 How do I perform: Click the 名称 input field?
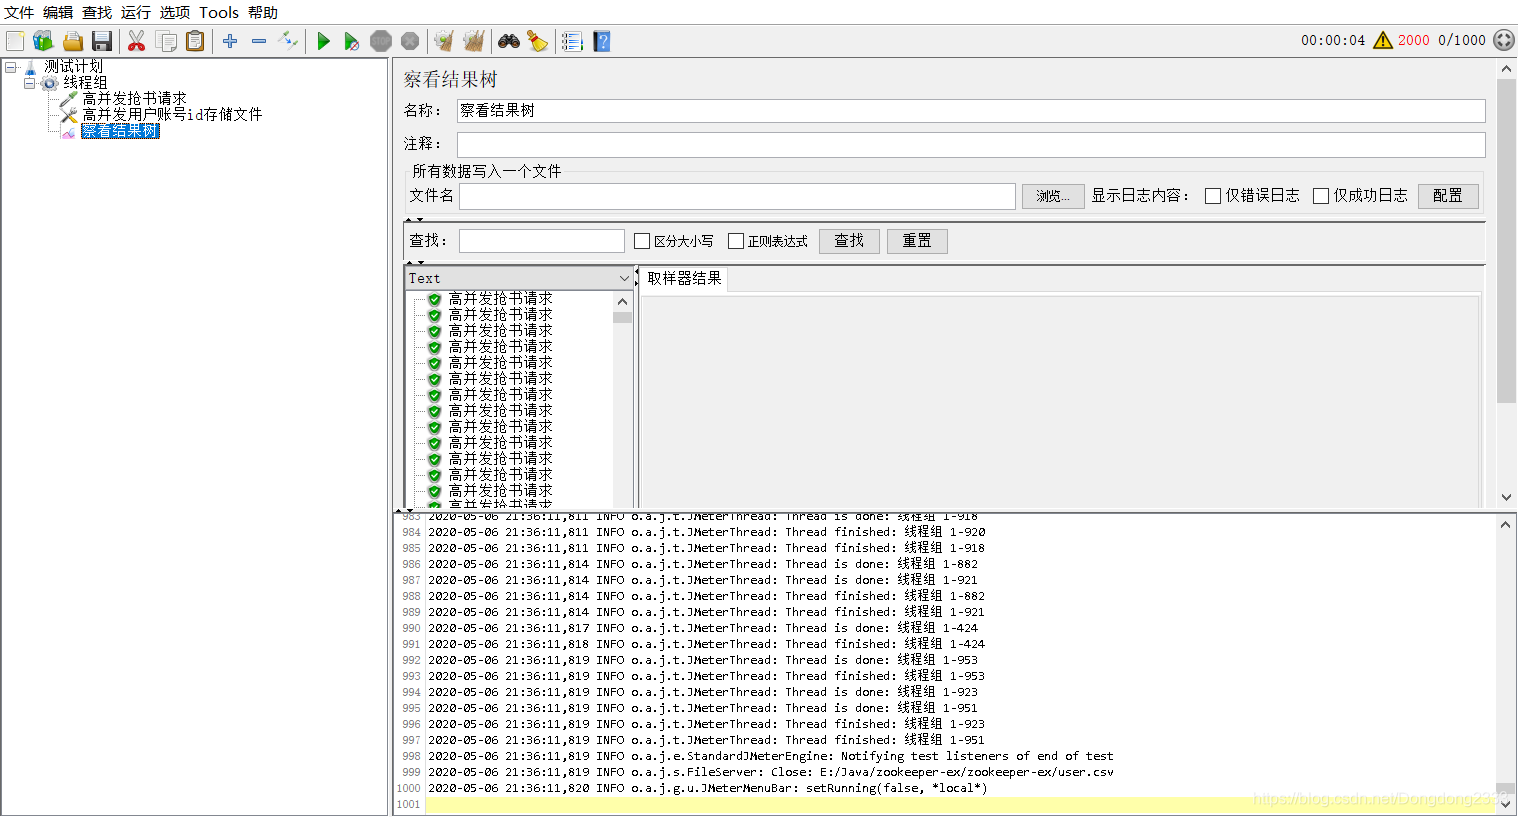pos(971,111)
